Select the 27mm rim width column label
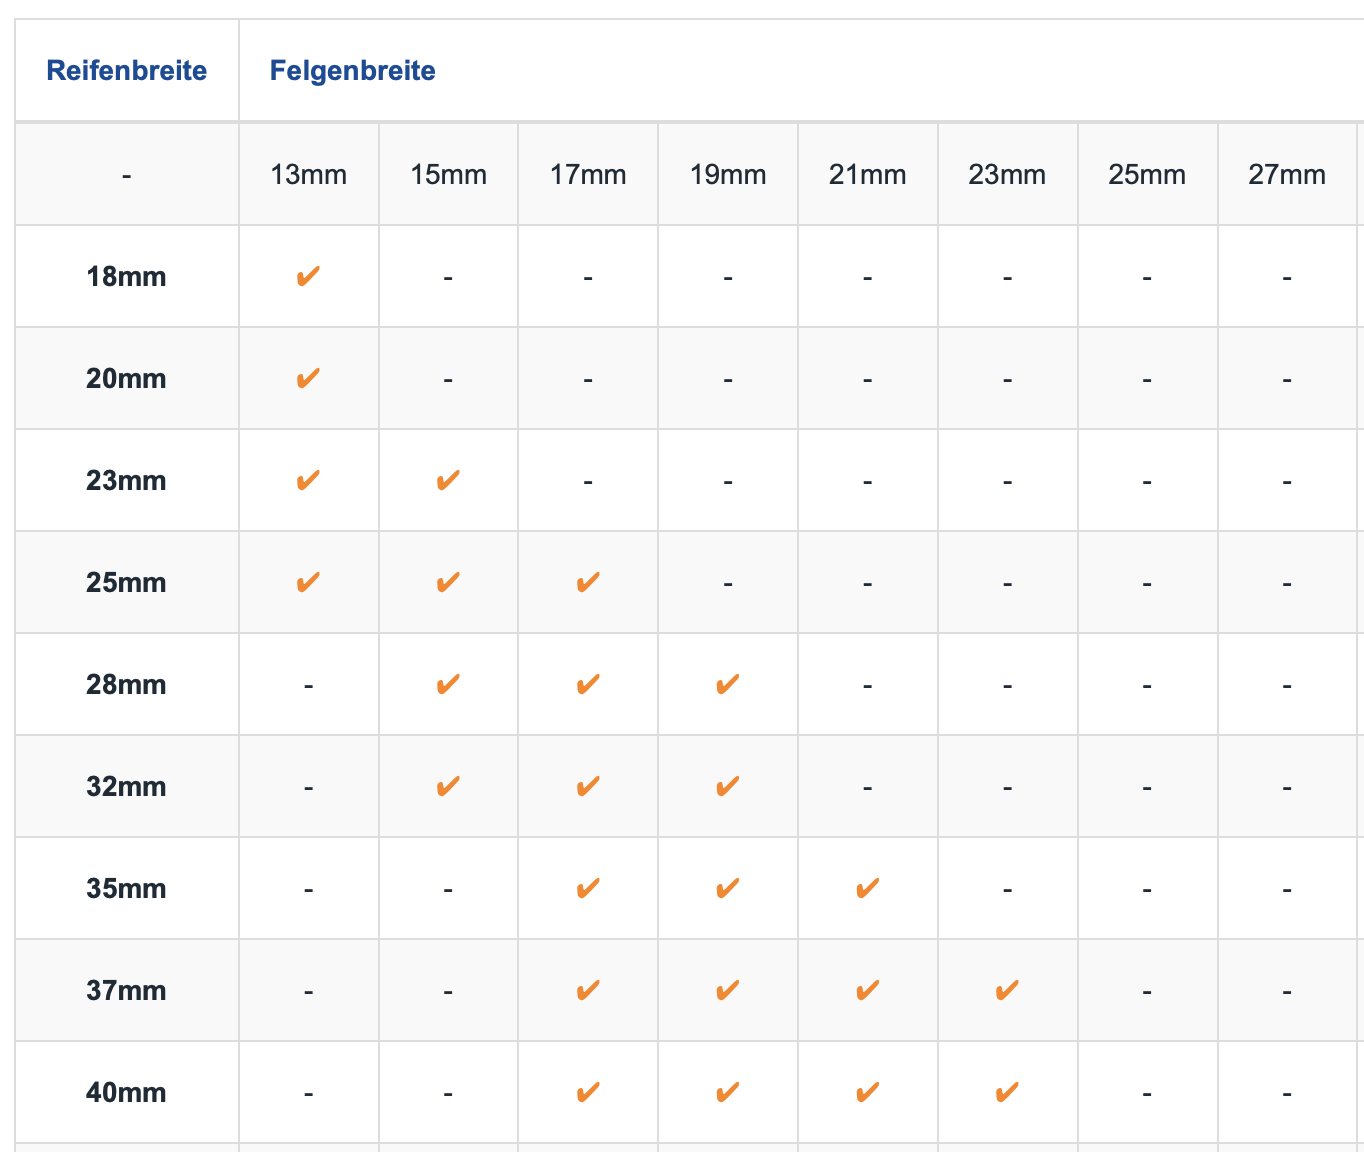Viewport: 1364px width, 1152px height. [x=1287, y=175]
